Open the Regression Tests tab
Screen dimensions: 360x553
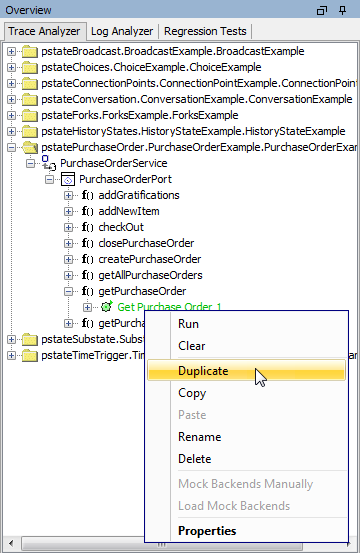coord(205,31)
